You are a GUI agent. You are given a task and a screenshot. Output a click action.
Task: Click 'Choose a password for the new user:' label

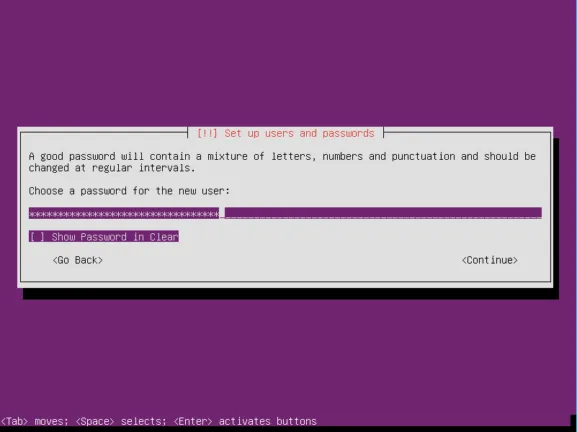(x=129, y=191)
